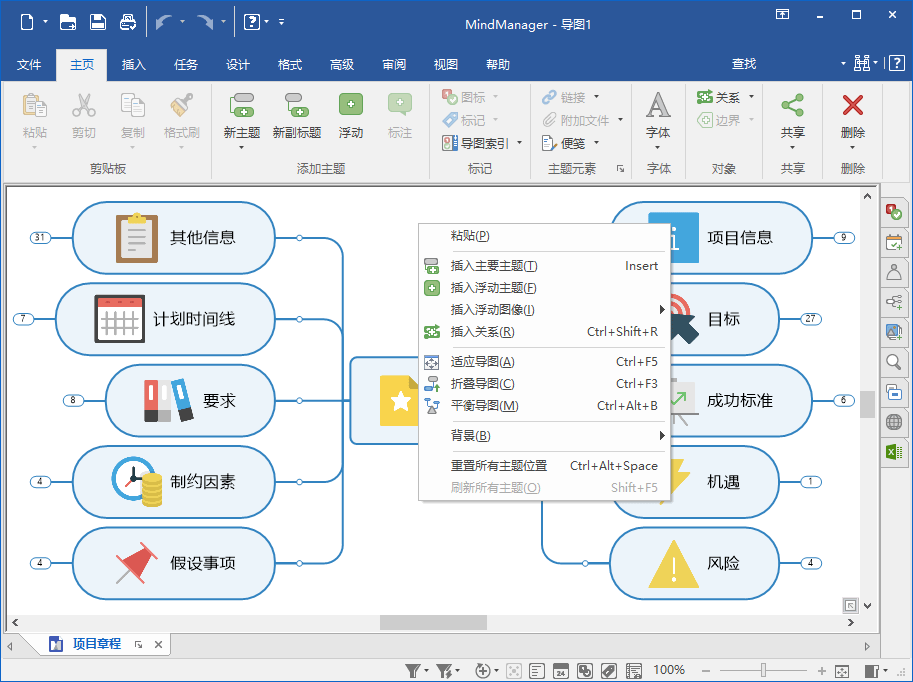This screenshot has width=913, height=682.
Task: Open 插入浮动图像 submenu
Action: pyautogui.click(x=544, y=310)
